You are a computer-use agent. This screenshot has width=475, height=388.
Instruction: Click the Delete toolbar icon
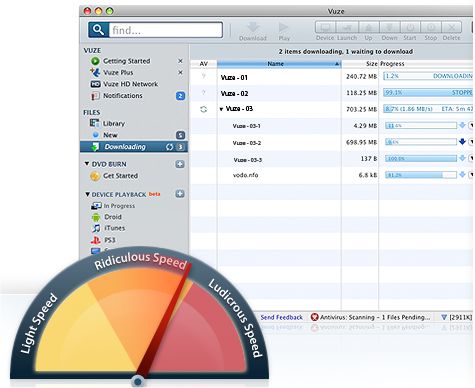tap(451, 27)
